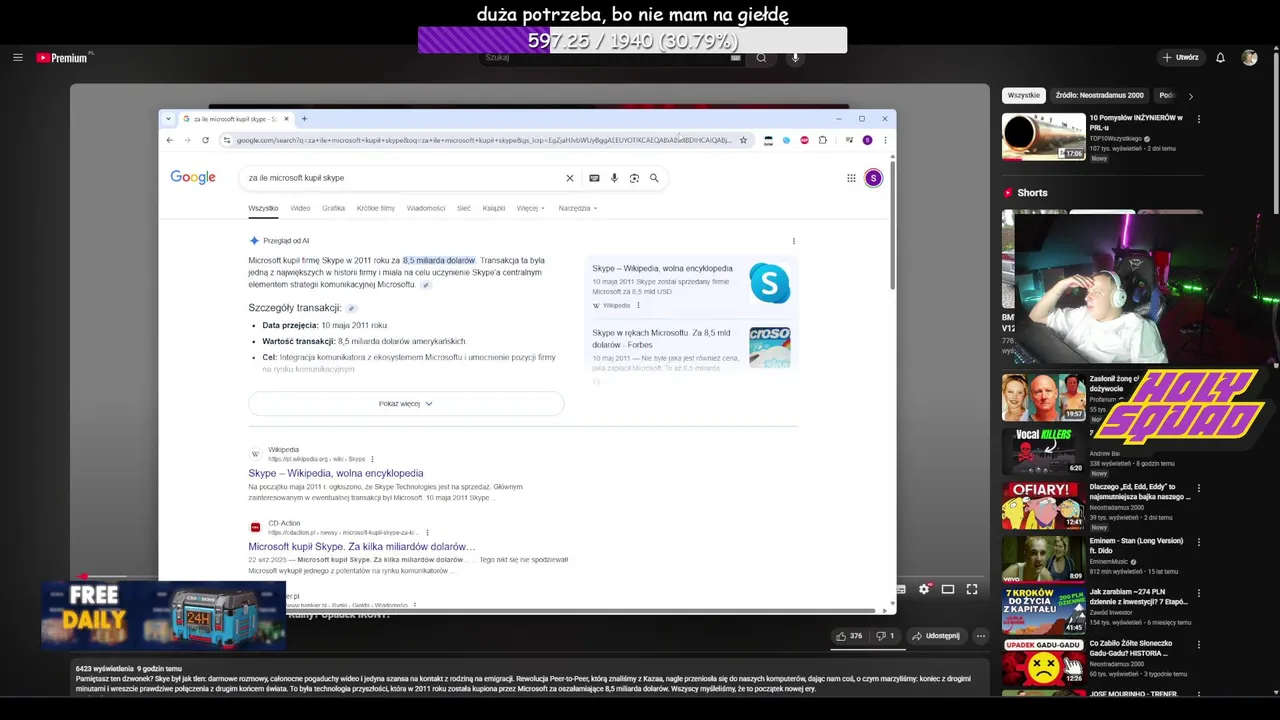Image resolution: width=1280 pixels, height=720 pixels.
Task: Open the Chrome three-dot menu
Action: (x=884, y=140)
